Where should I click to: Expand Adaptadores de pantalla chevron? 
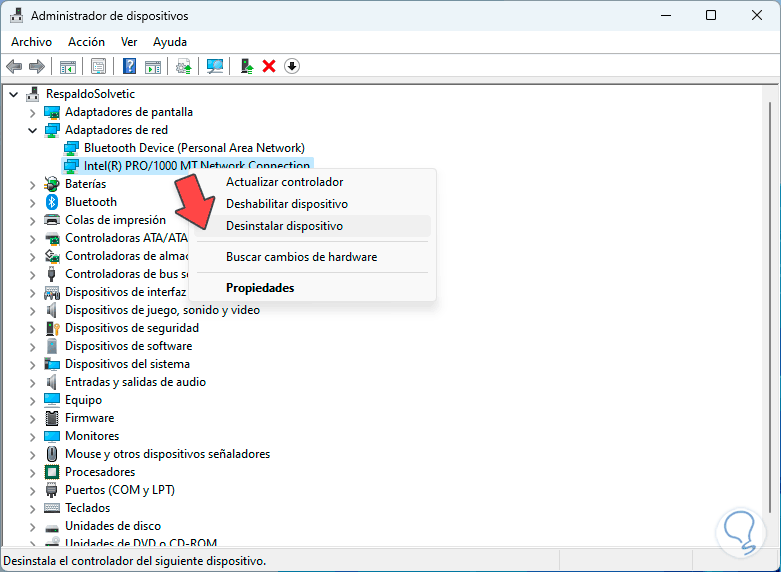pyautogui.click(x=32, y=113)
